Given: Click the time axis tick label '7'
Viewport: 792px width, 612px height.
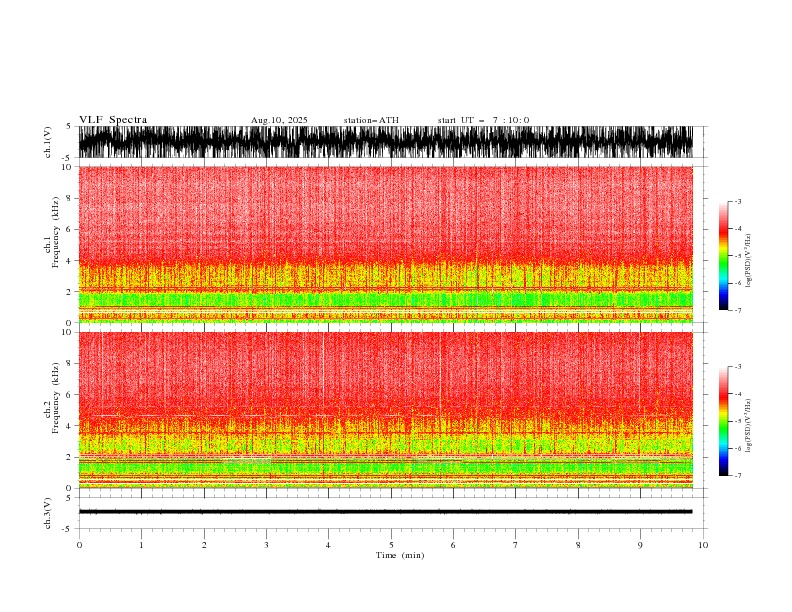Looking at the screenshot, I should pos(516,545).
